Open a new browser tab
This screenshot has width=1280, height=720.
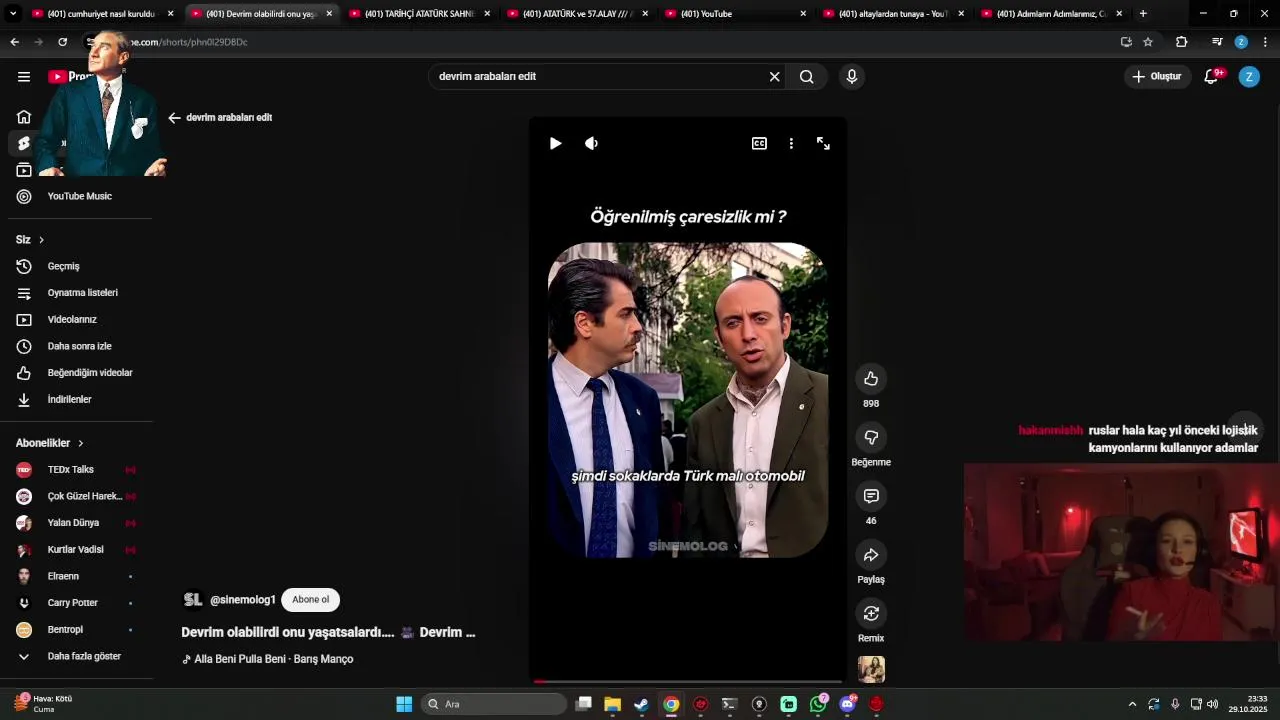tap(1143, 14)
